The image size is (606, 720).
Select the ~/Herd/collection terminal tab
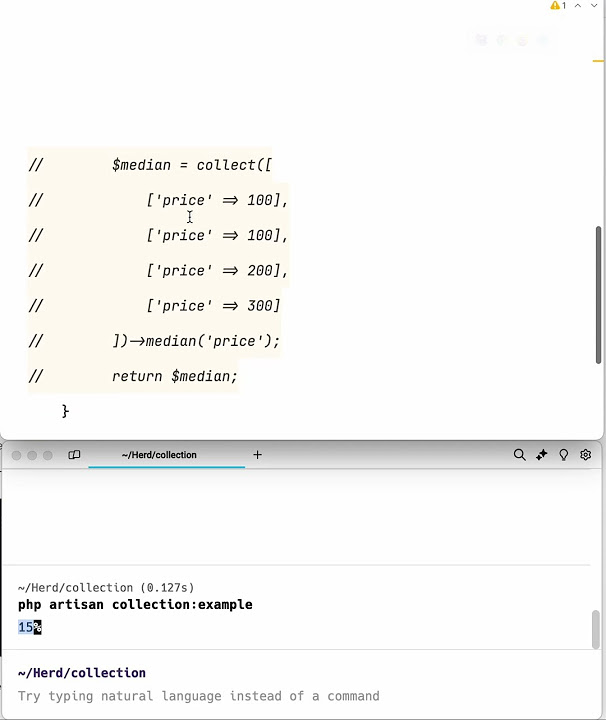pos(159,455)
